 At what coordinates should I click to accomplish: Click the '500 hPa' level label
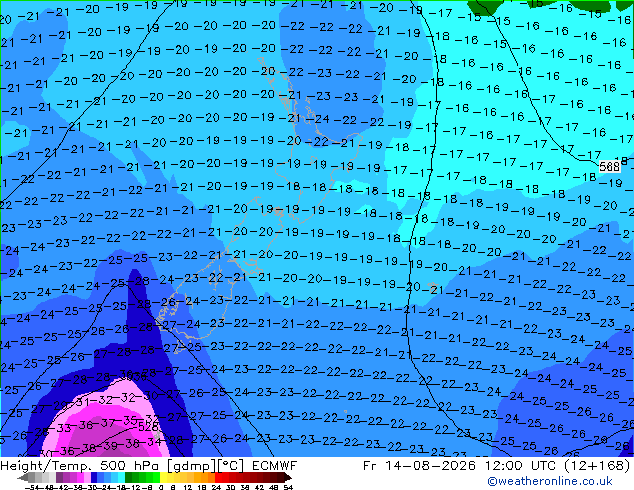tap(131, 466)
